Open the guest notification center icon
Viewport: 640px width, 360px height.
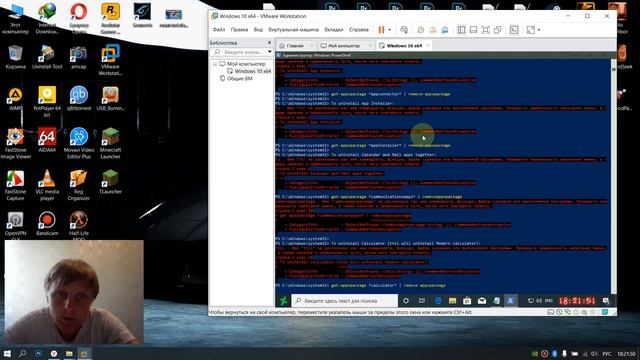606,301
